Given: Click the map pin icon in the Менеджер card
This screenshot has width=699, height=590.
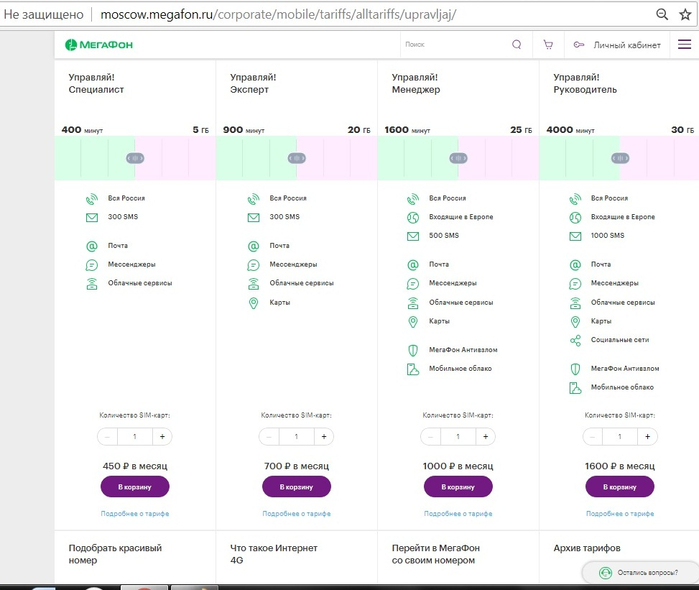Looking at the screenshot, I should click(413, 322).
